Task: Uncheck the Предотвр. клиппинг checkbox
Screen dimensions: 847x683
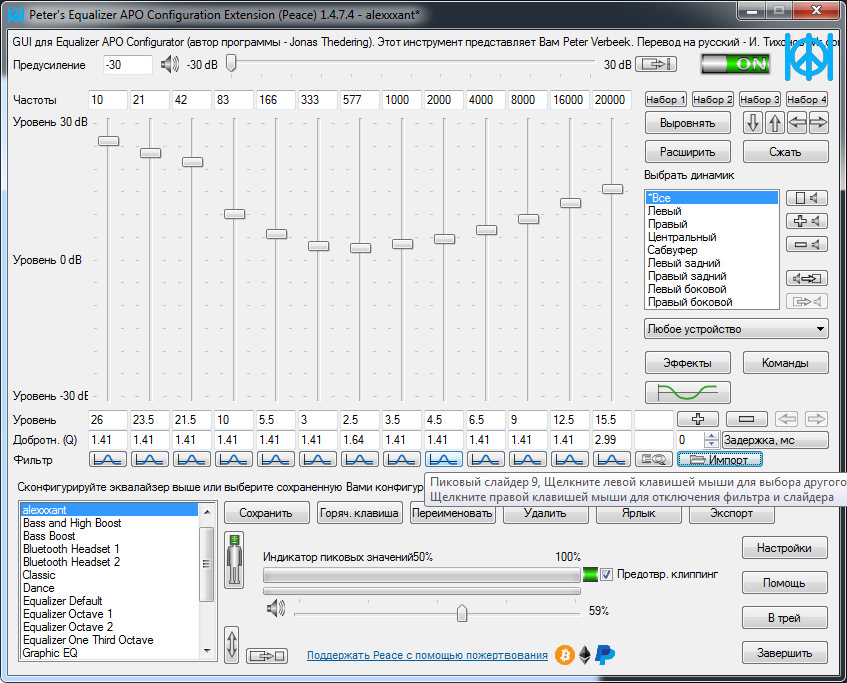Action: [x=606, y=575]
